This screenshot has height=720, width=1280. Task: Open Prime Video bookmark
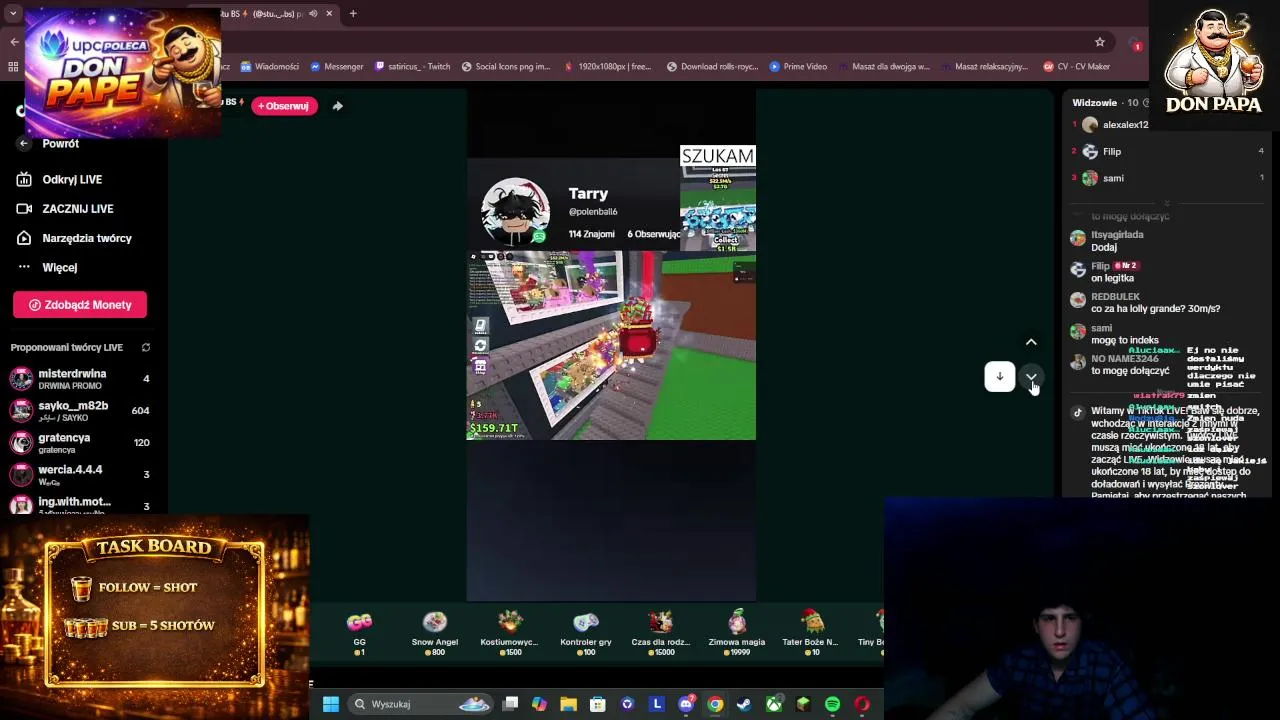798,67
